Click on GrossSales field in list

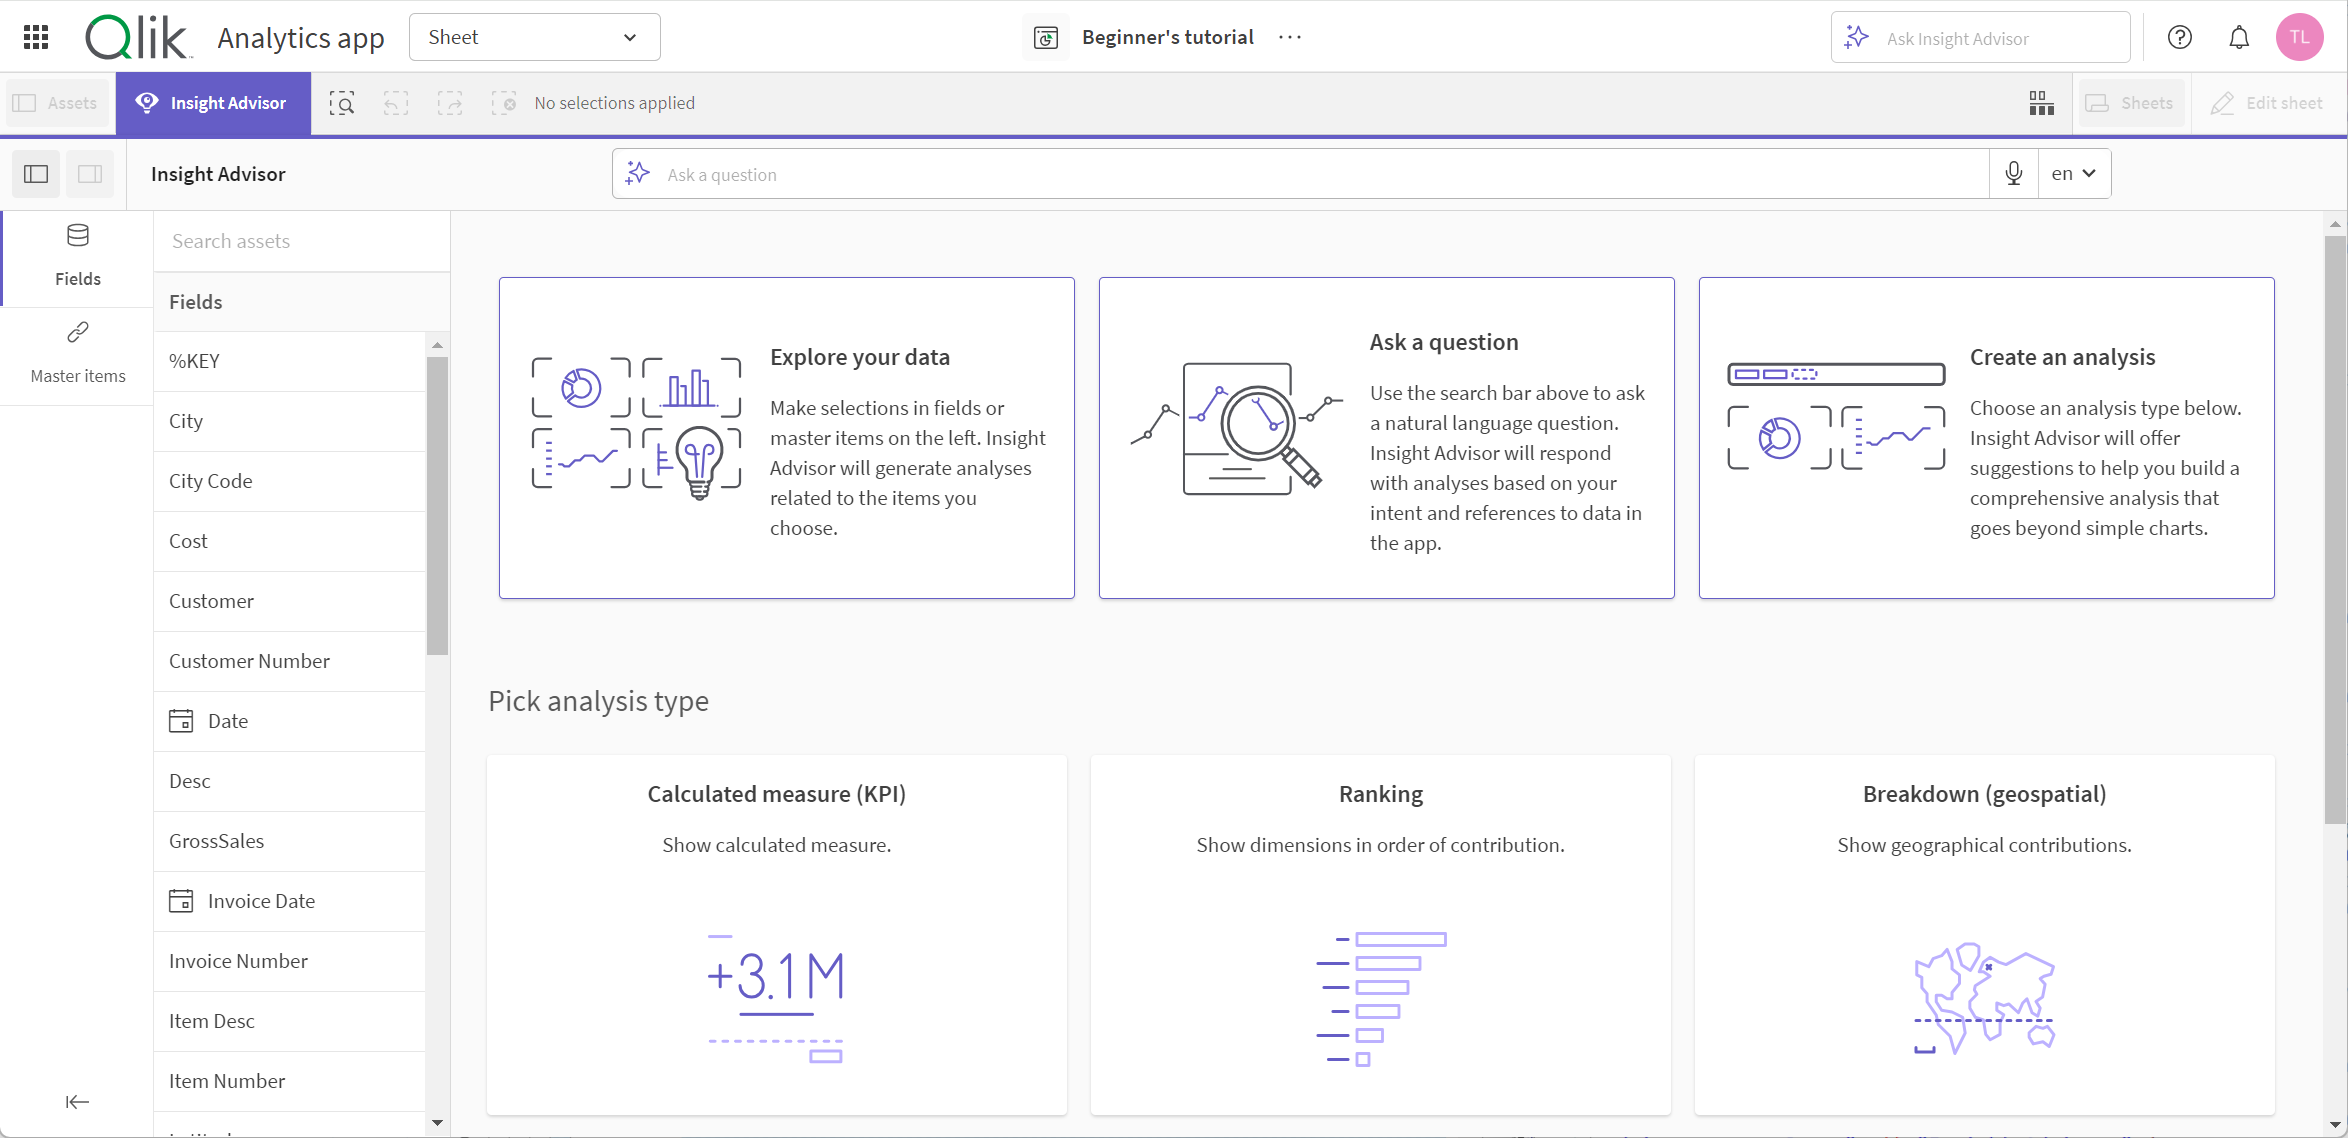click(x=214, y=840)
